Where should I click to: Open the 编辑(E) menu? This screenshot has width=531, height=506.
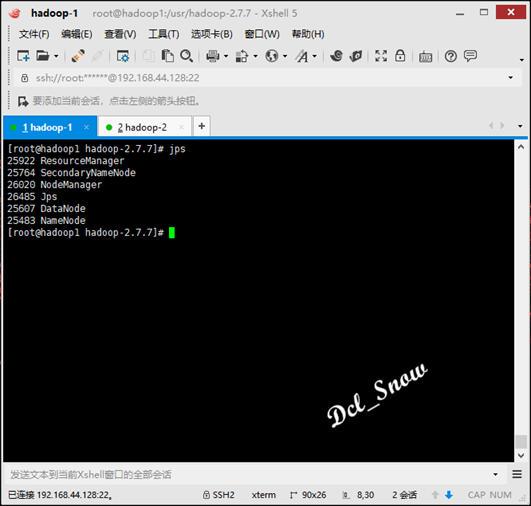[77, 34]
